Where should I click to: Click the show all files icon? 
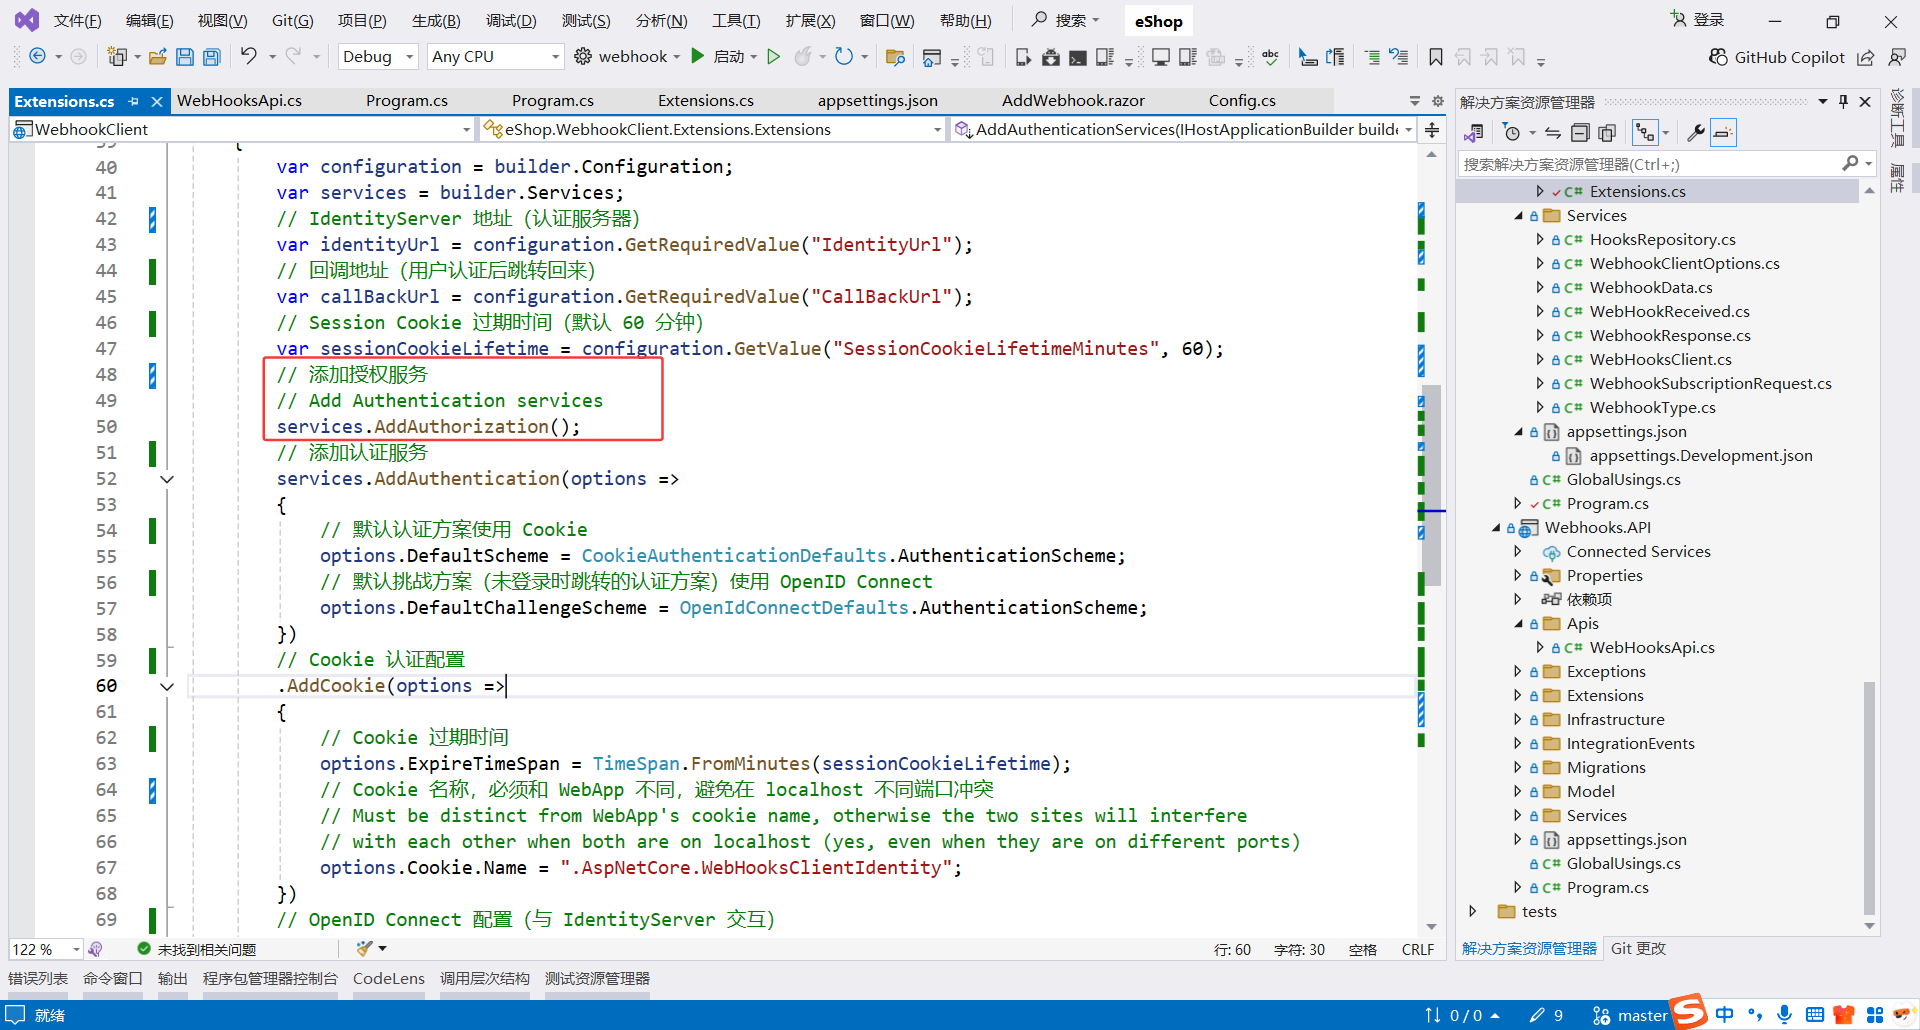pos(1607,133)
